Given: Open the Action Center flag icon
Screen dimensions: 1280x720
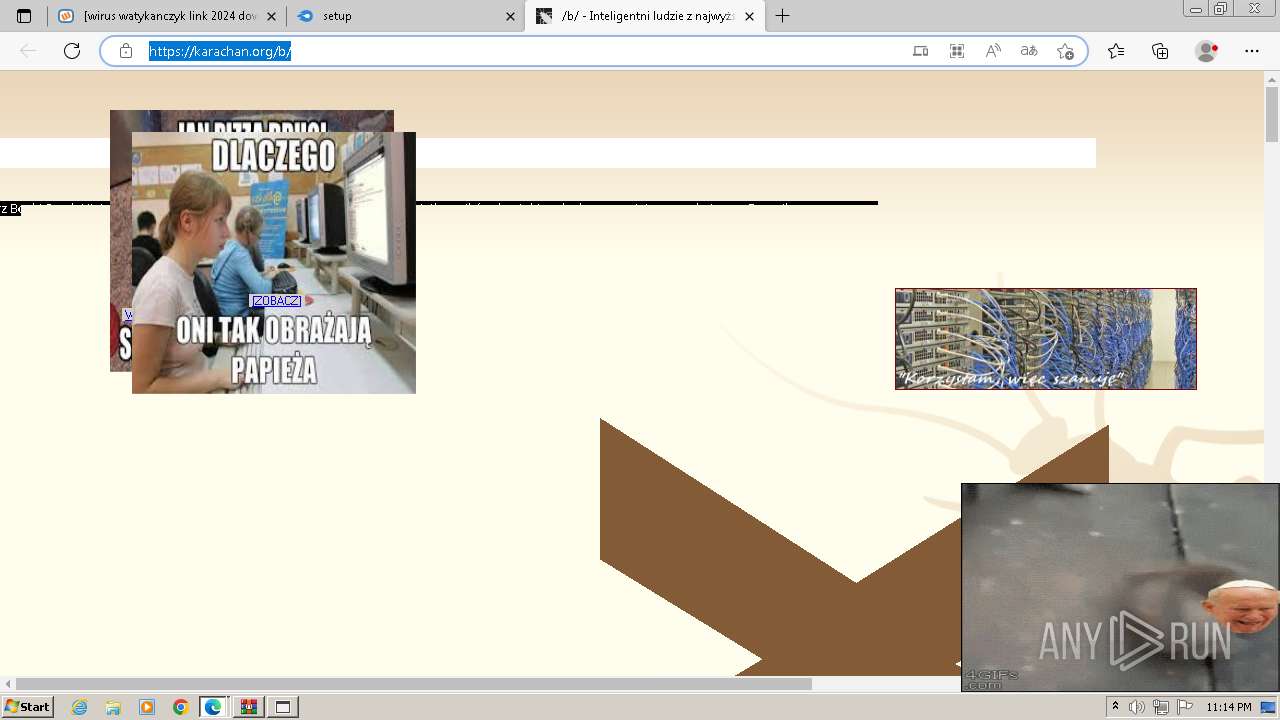Looking at the screenshot, I should (x=1185, y=707).
